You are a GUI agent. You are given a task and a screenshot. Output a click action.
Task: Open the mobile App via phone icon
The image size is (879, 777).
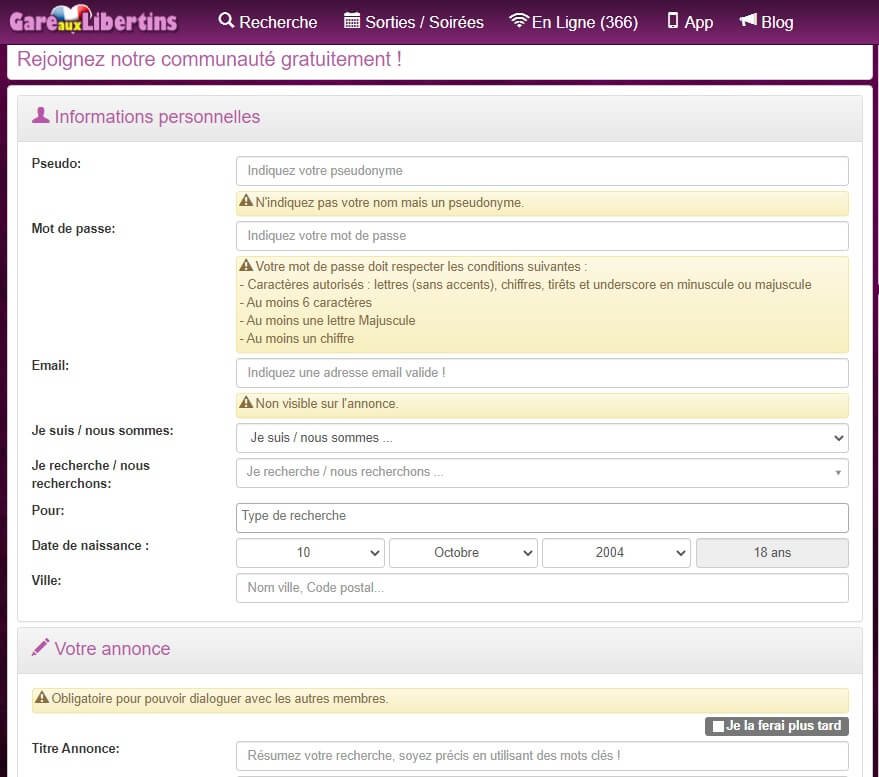pos(673,20)
